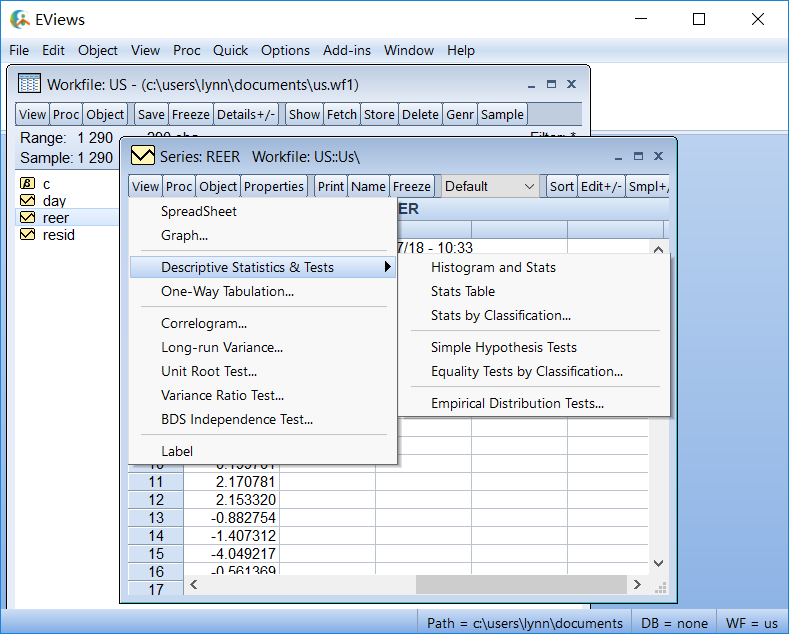This screenshot has width=789, height=634.
Task: Select Simple Hypothesis Tests submenu item
Action: pyautogui.click(x=534, y=347)
